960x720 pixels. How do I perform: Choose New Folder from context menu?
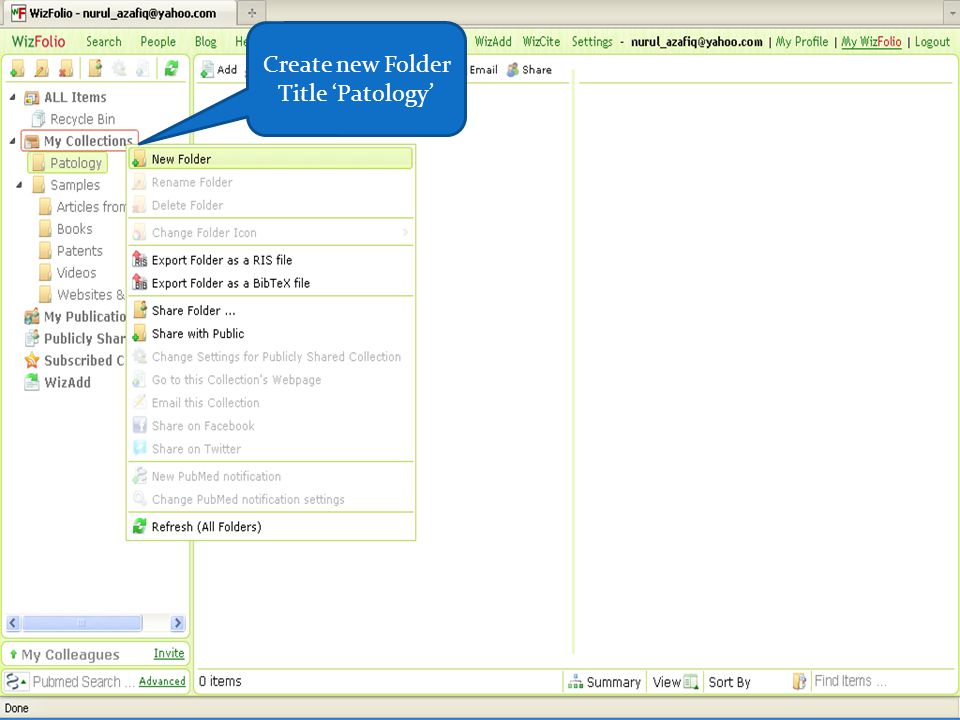pos(271,159)
